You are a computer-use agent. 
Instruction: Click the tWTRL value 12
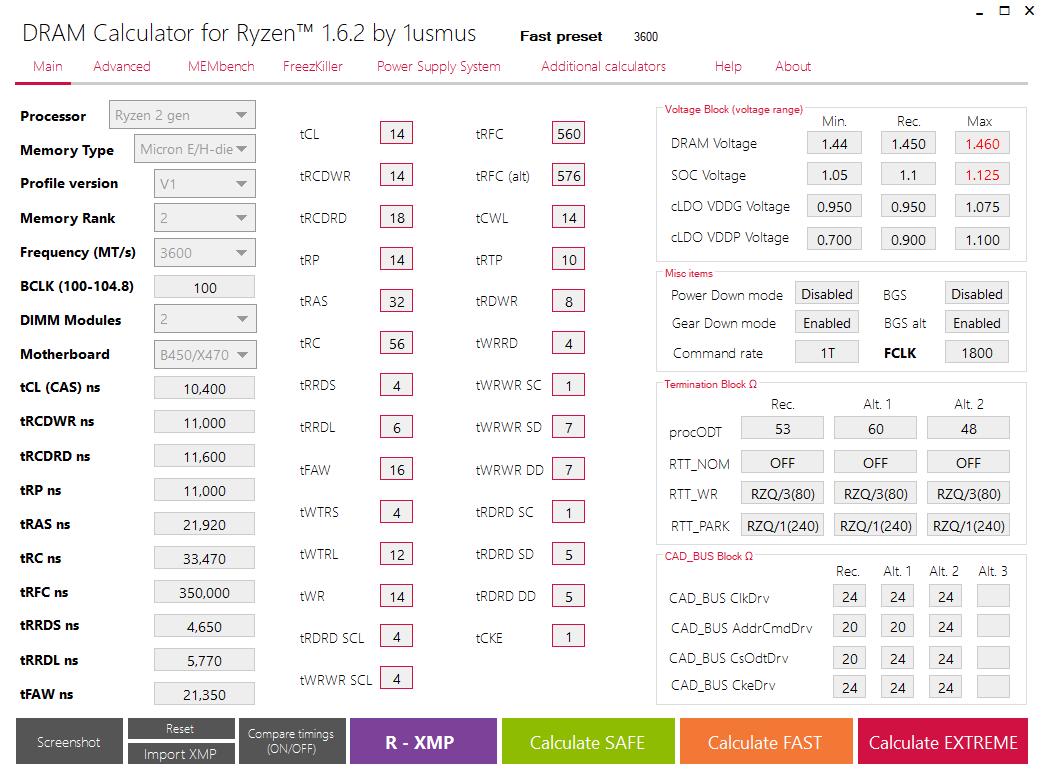click(x=396, y=554)
